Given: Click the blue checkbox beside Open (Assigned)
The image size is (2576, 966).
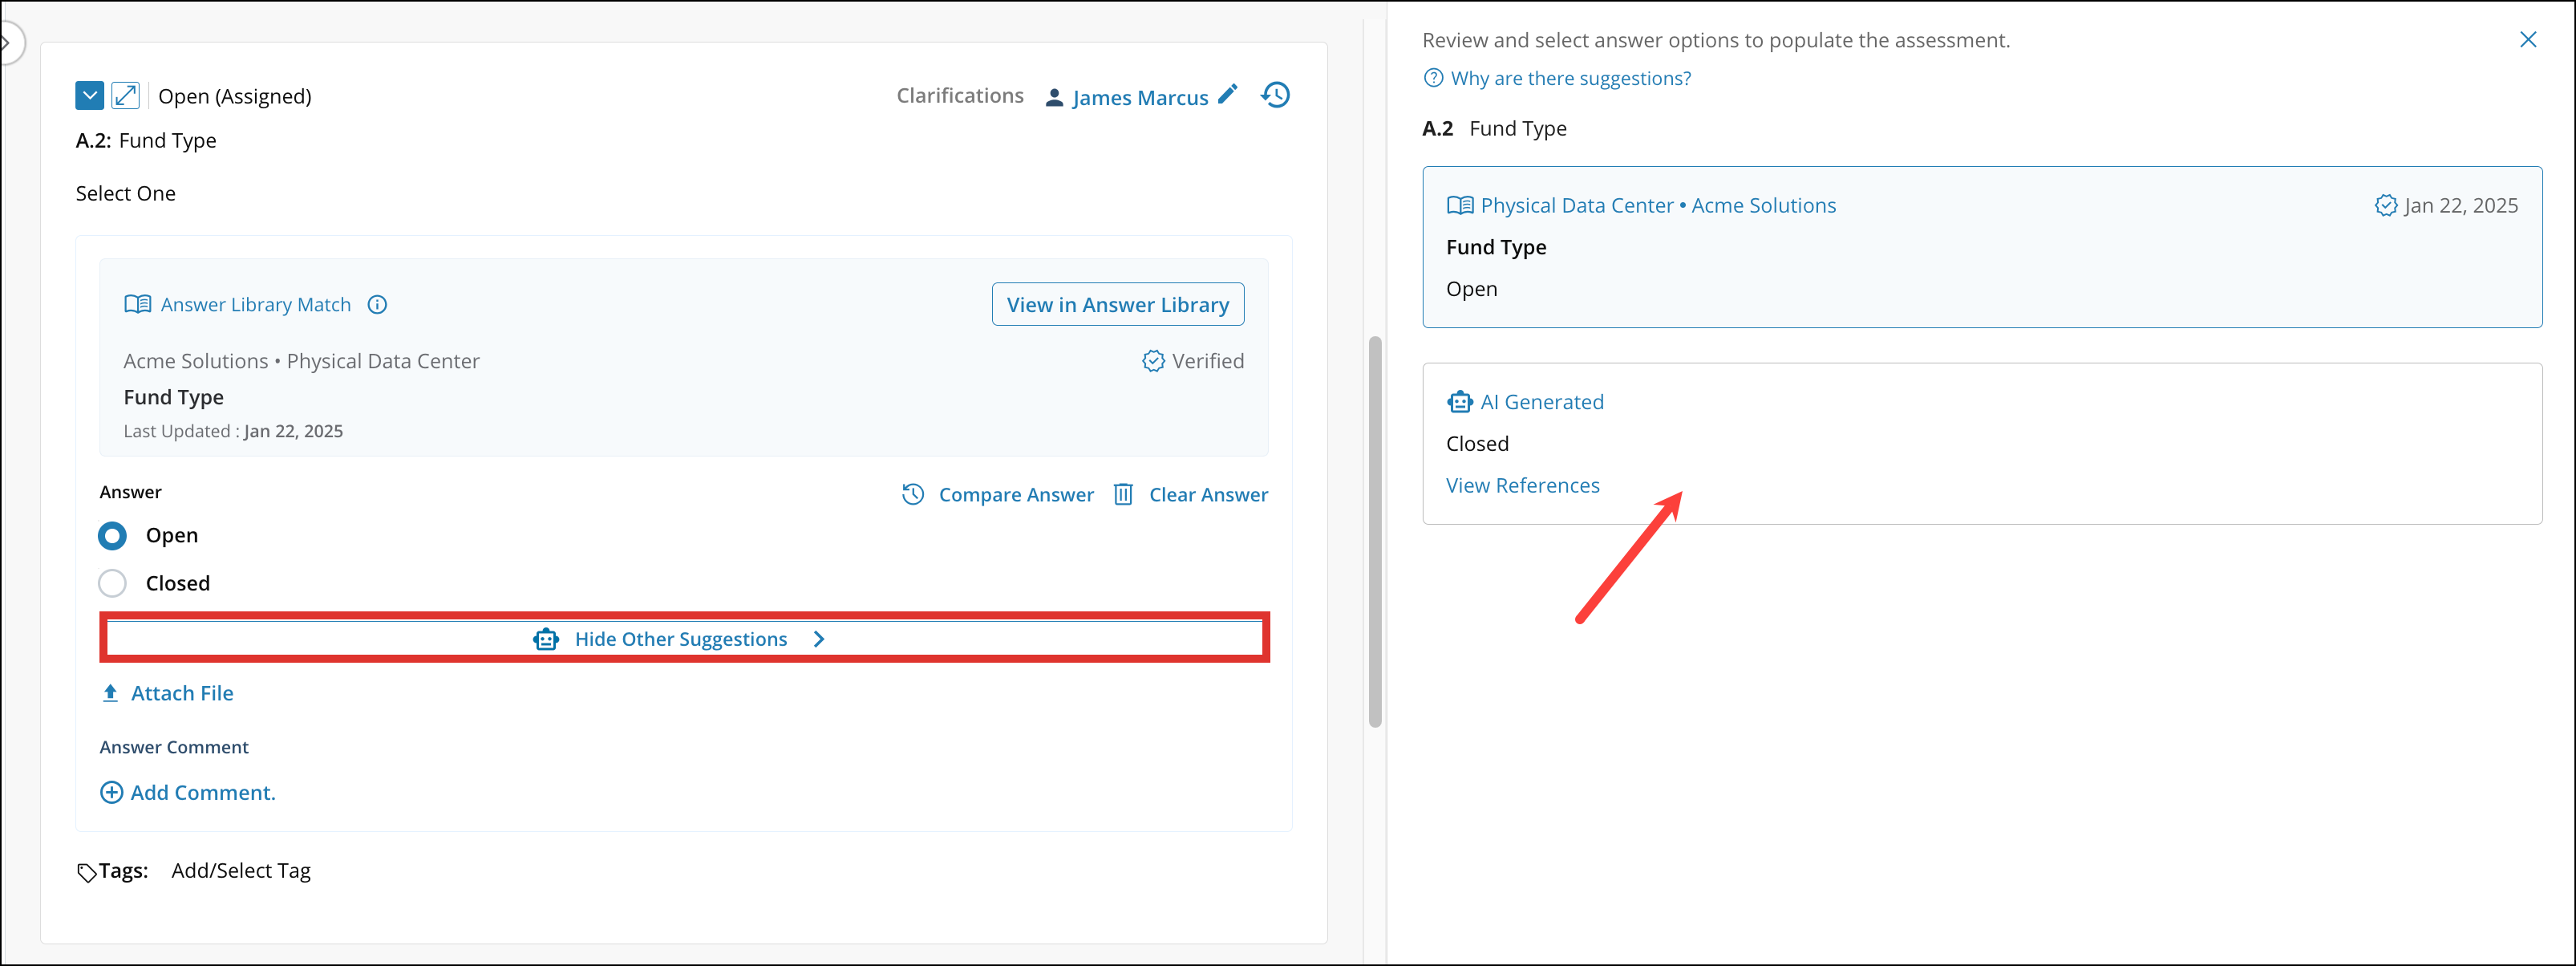Looking at the screenshot, I should 89,96.
